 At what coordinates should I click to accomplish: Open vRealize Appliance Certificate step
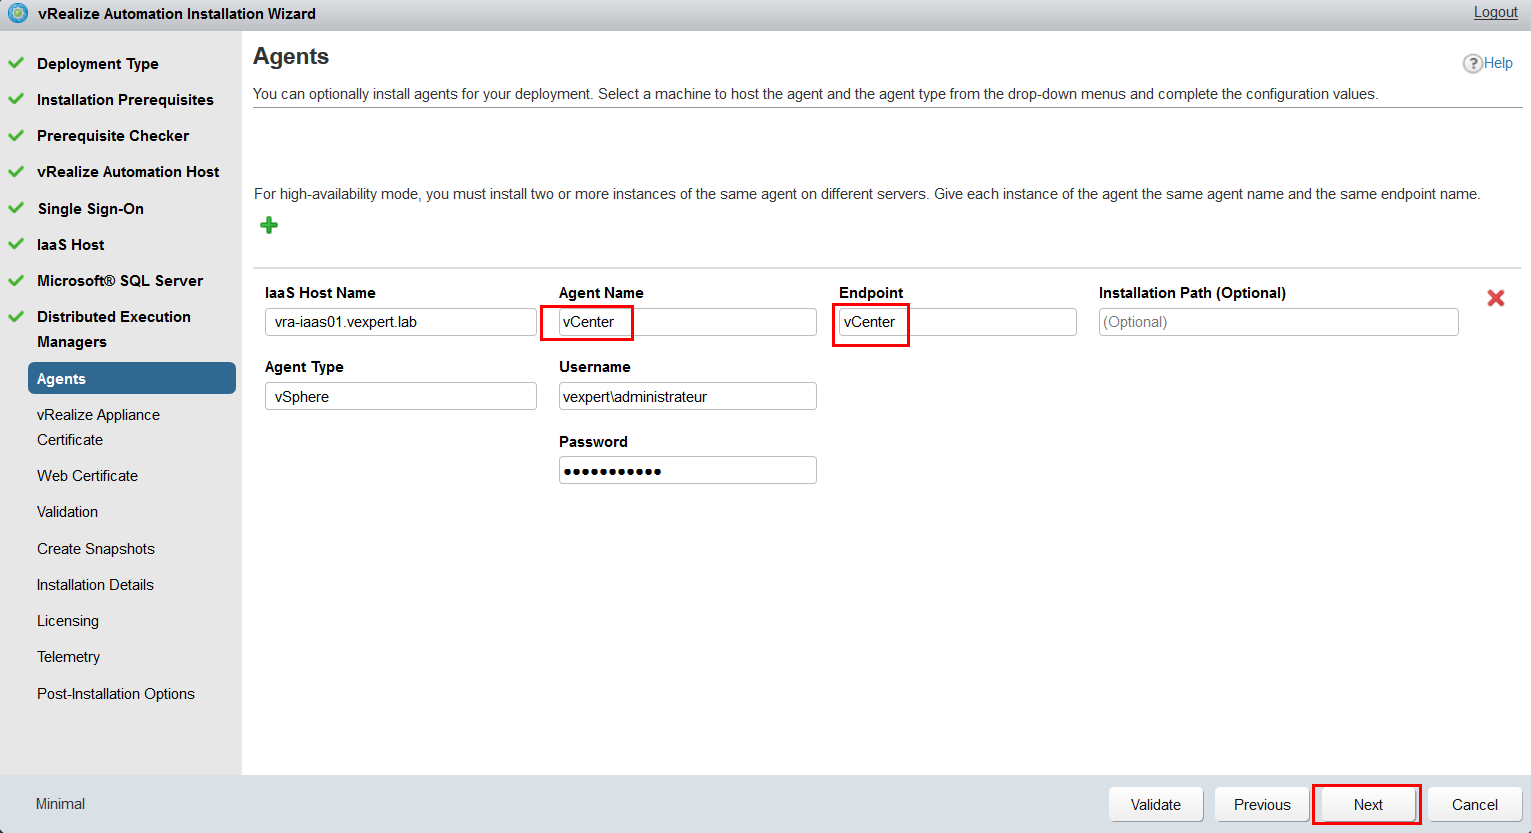[x=98, y=427]
